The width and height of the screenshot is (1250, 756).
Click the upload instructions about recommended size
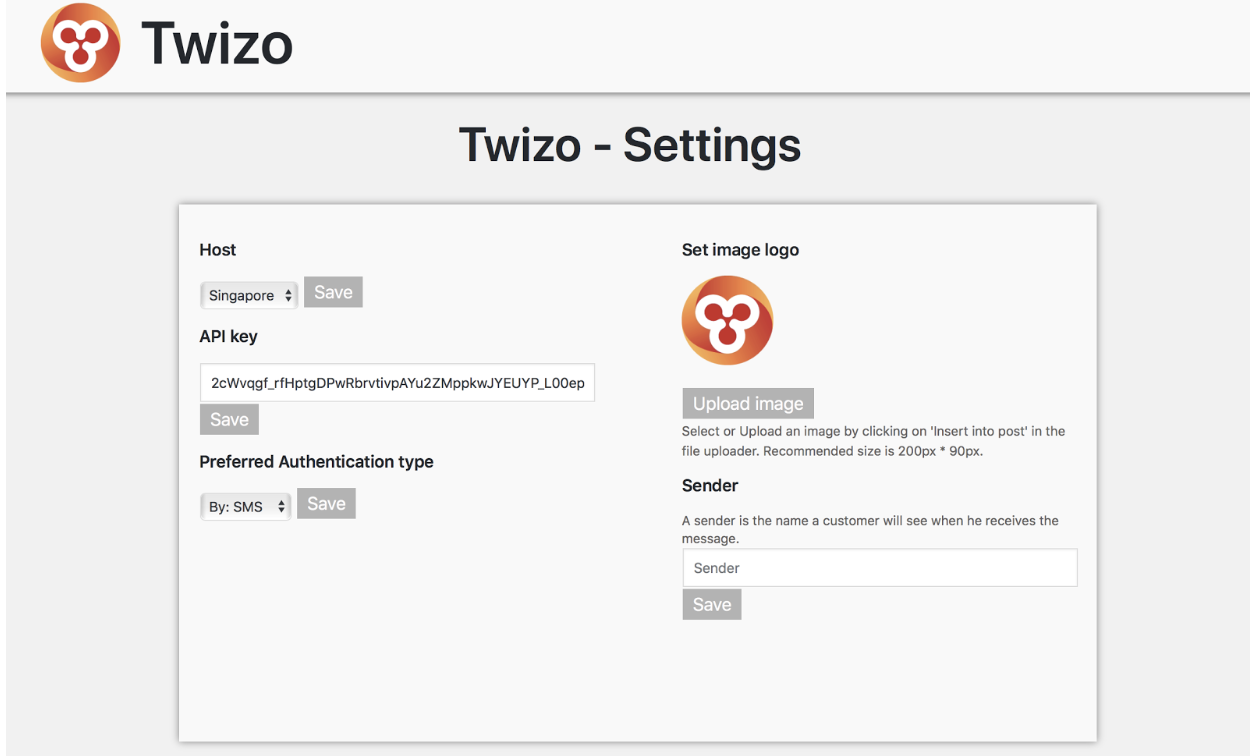click(x=873, y=441)
